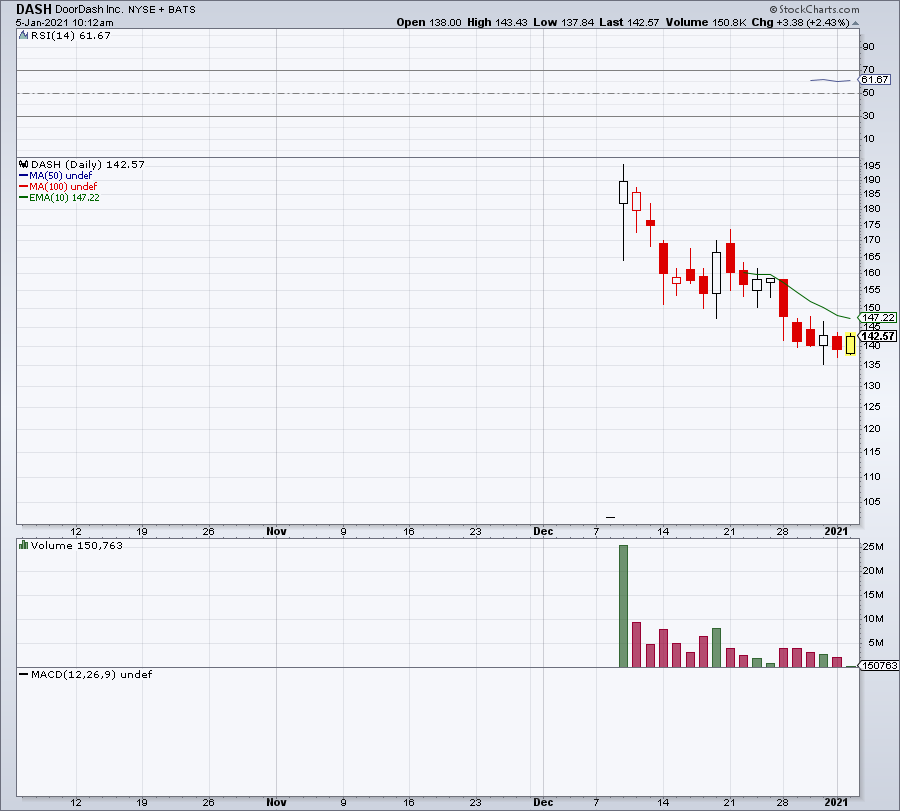This screenshot has height=811, width=900.
Task: Click the tallest green volume bar
Action: tap(623, 606)
